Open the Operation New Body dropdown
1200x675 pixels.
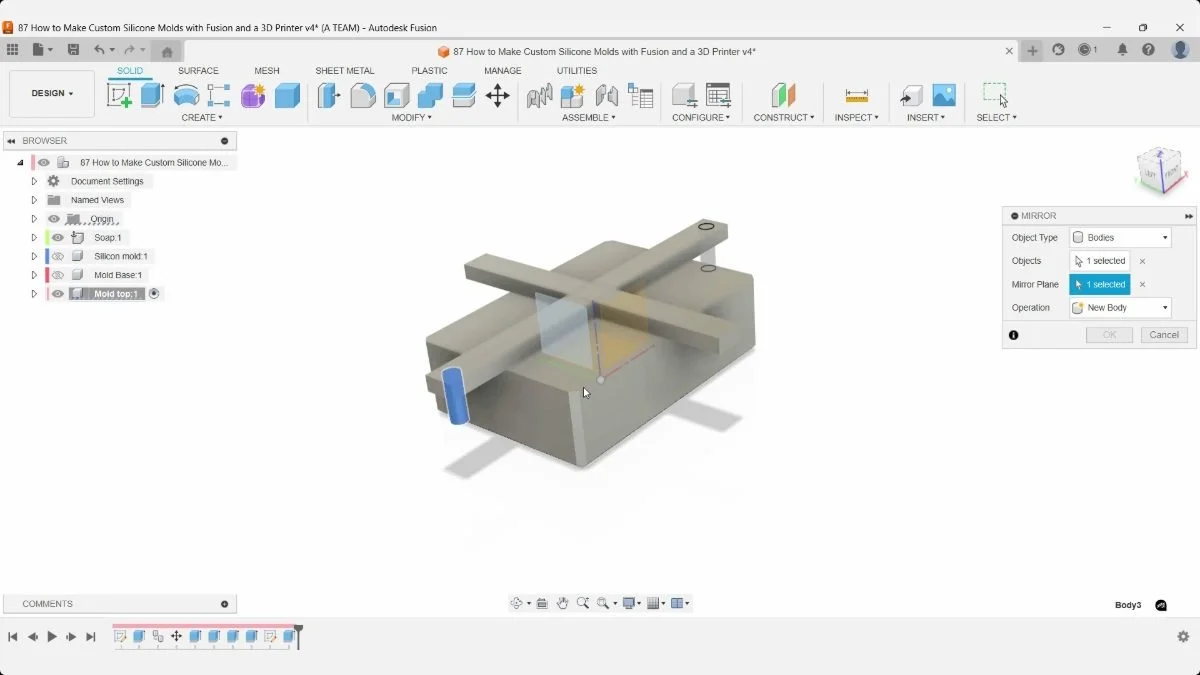click(x=1120, y=308)
